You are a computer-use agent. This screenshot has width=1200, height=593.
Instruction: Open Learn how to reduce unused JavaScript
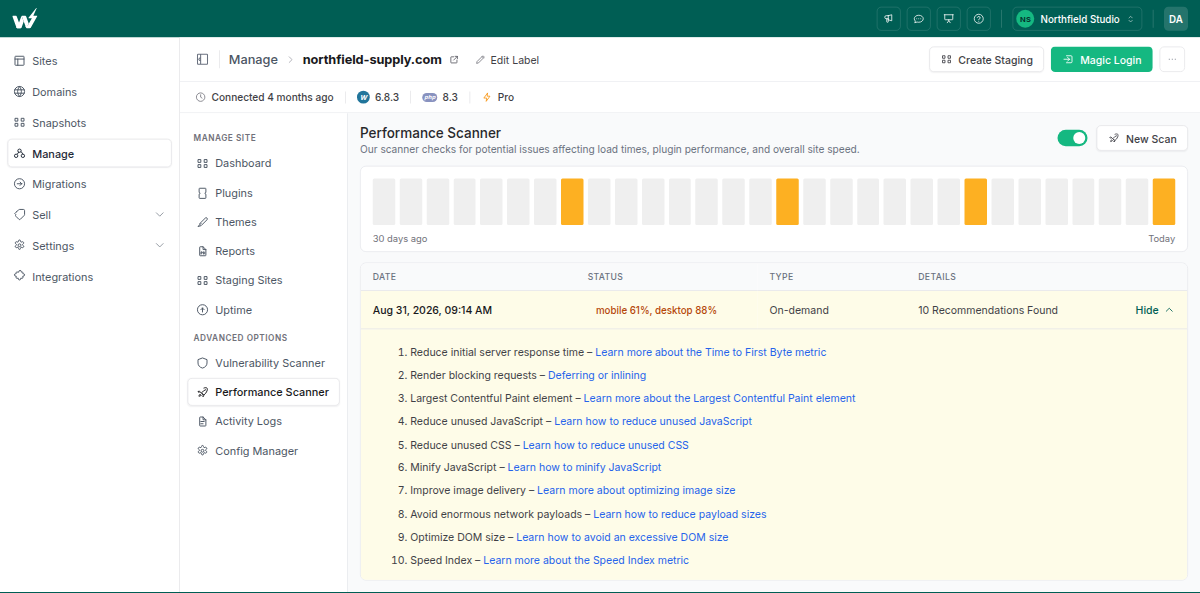(653, 421)
